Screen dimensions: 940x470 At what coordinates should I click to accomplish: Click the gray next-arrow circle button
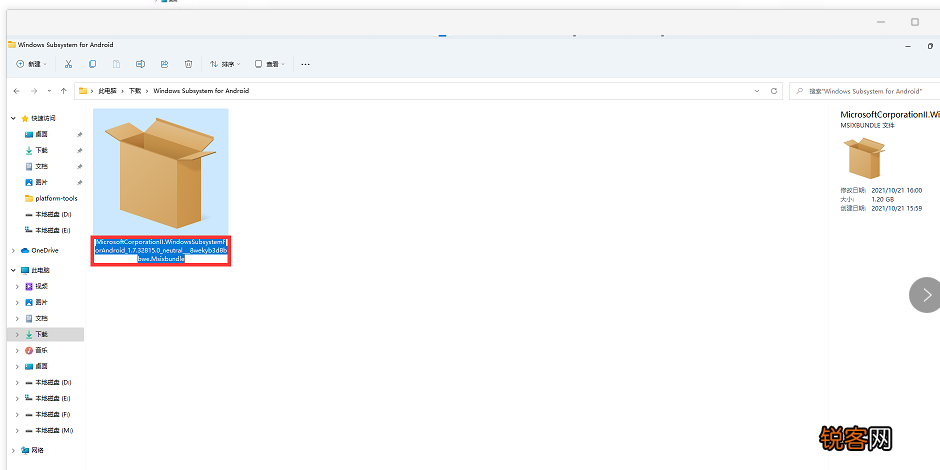(926, 294)
